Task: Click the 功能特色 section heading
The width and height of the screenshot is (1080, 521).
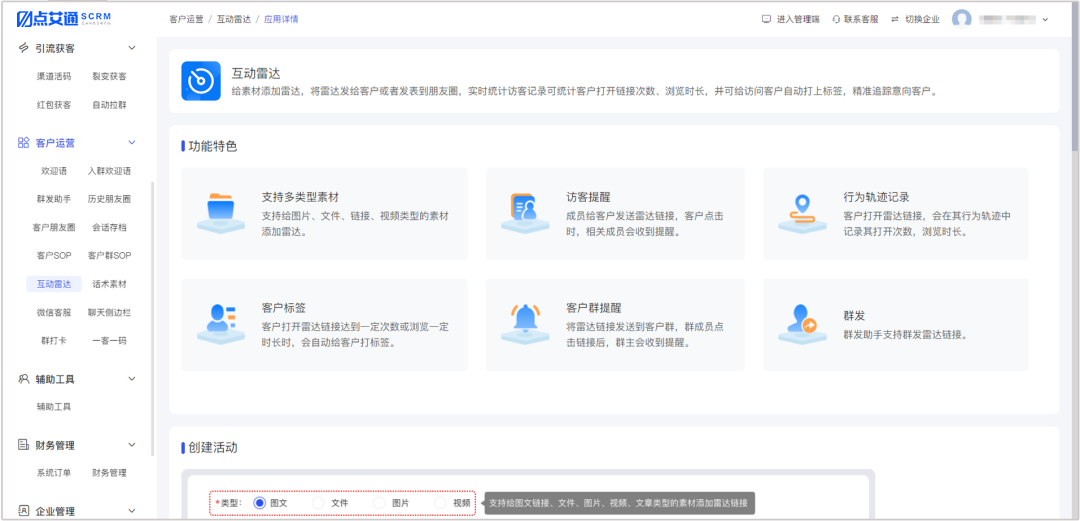Action: click(213, 146)
